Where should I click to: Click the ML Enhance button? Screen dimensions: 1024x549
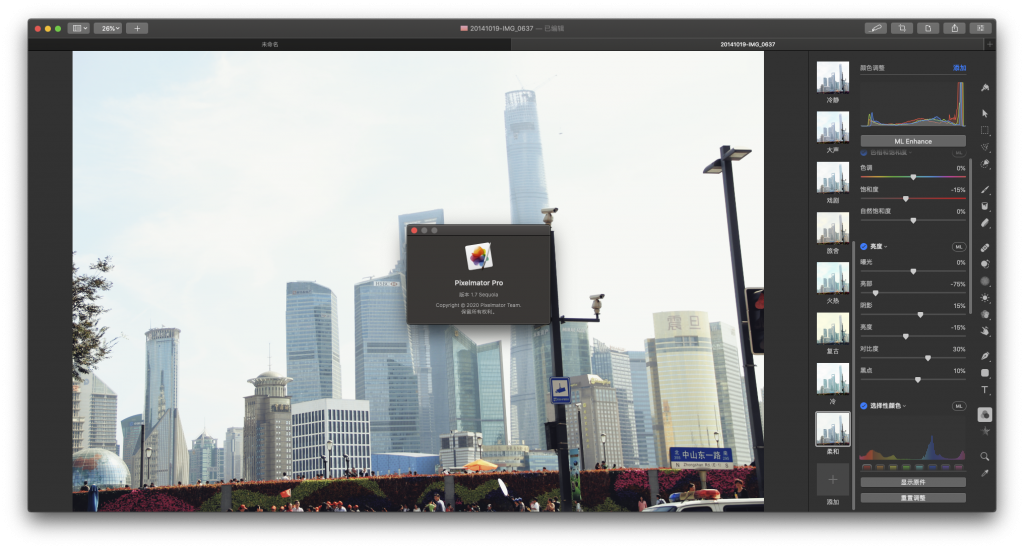tap(913, 141)
